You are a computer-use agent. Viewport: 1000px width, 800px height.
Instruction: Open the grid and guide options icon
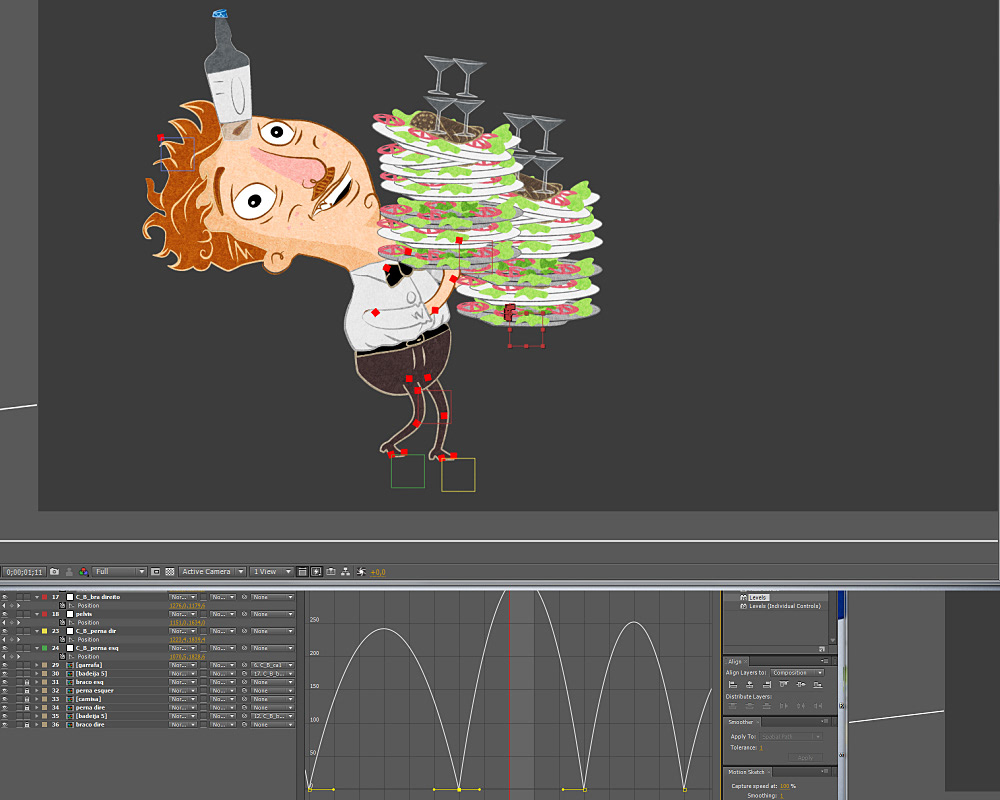pyautogui.click(x=301, y=571)
